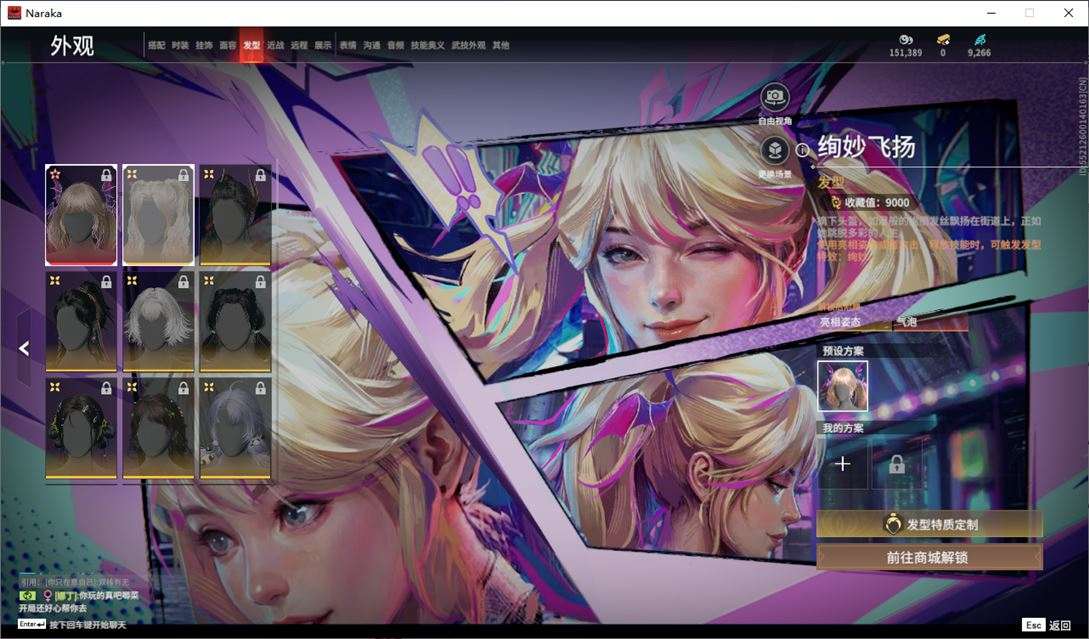This screenshot has height=639, width=1089.
Task: Switch to the 时装 tab
Action: (180, 45)
